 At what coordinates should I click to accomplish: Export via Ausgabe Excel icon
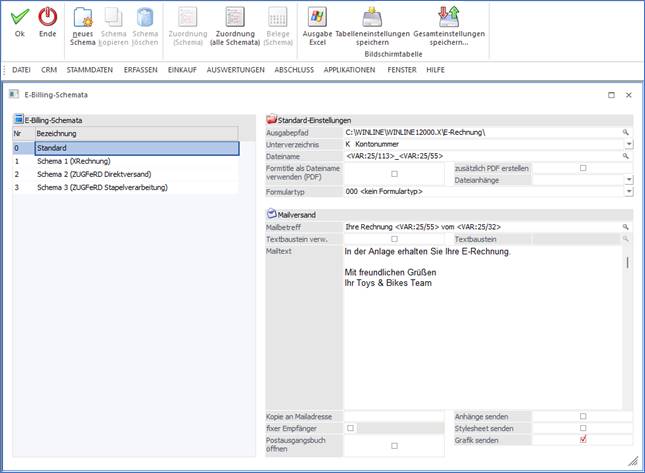(317, 17)
